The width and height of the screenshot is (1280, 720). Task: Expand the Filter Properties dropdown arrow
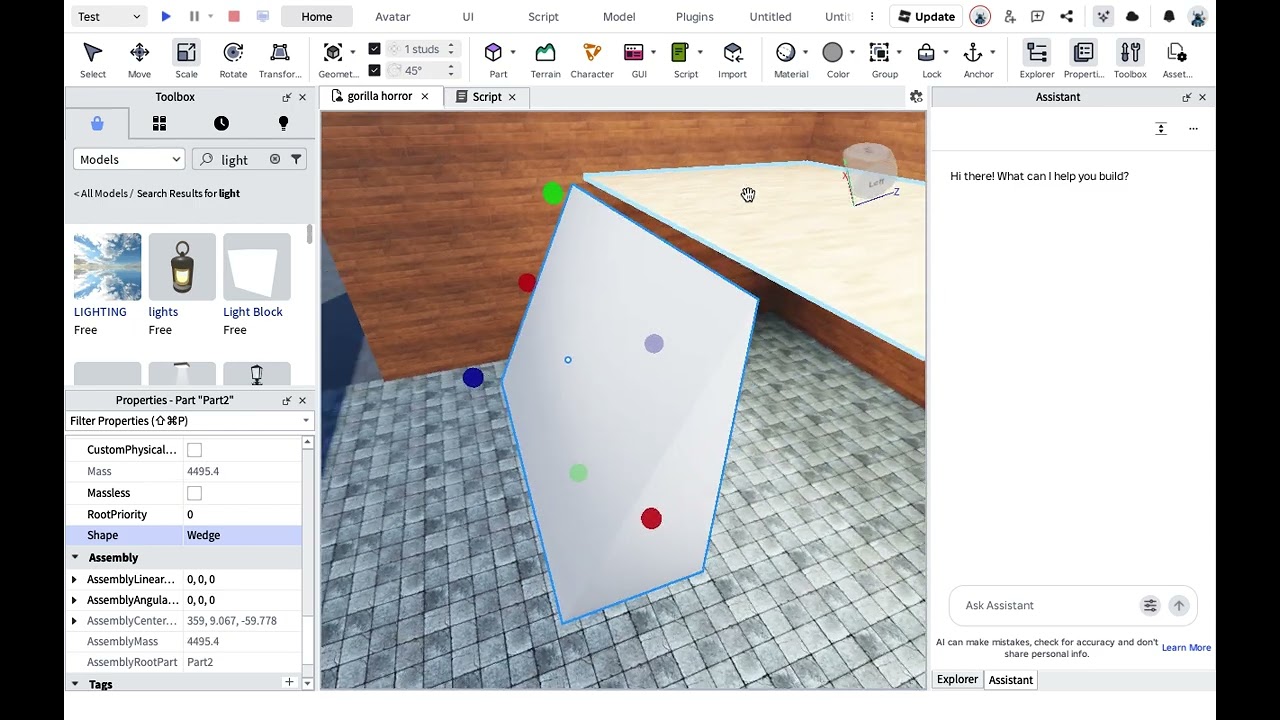306,421
